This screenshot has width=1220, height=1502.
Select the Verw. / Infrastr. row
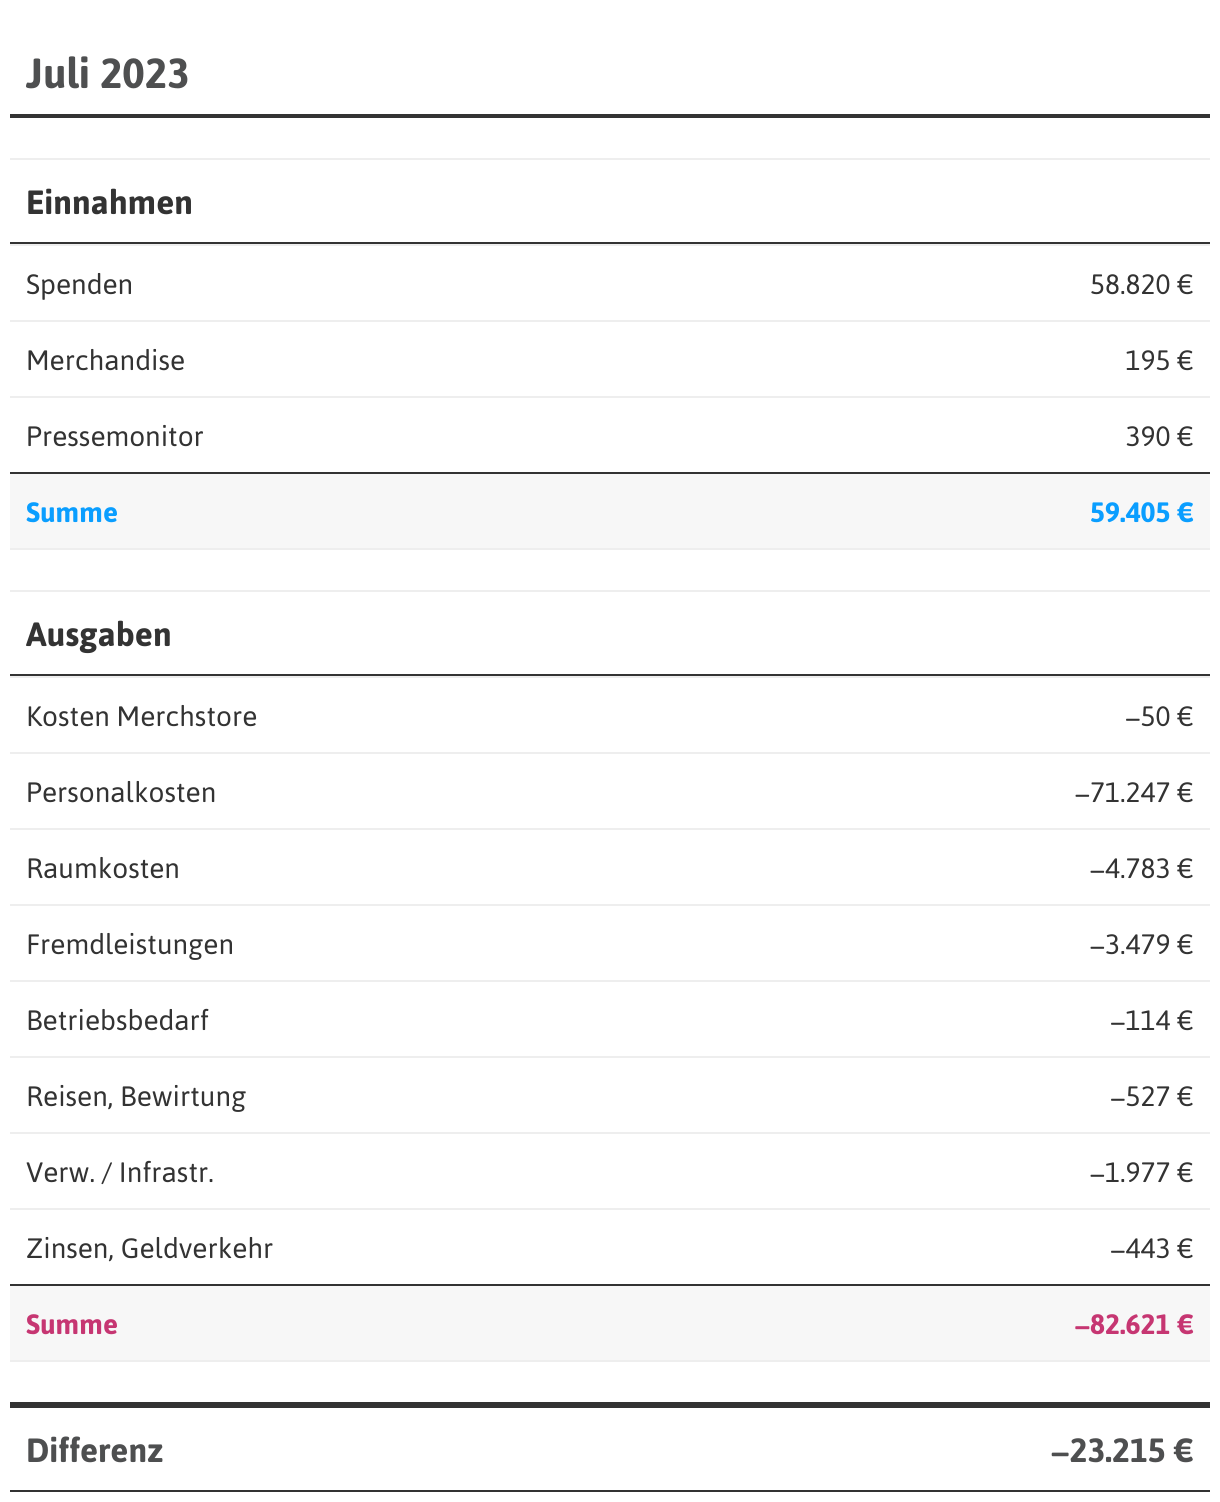tap(120, 1173)
